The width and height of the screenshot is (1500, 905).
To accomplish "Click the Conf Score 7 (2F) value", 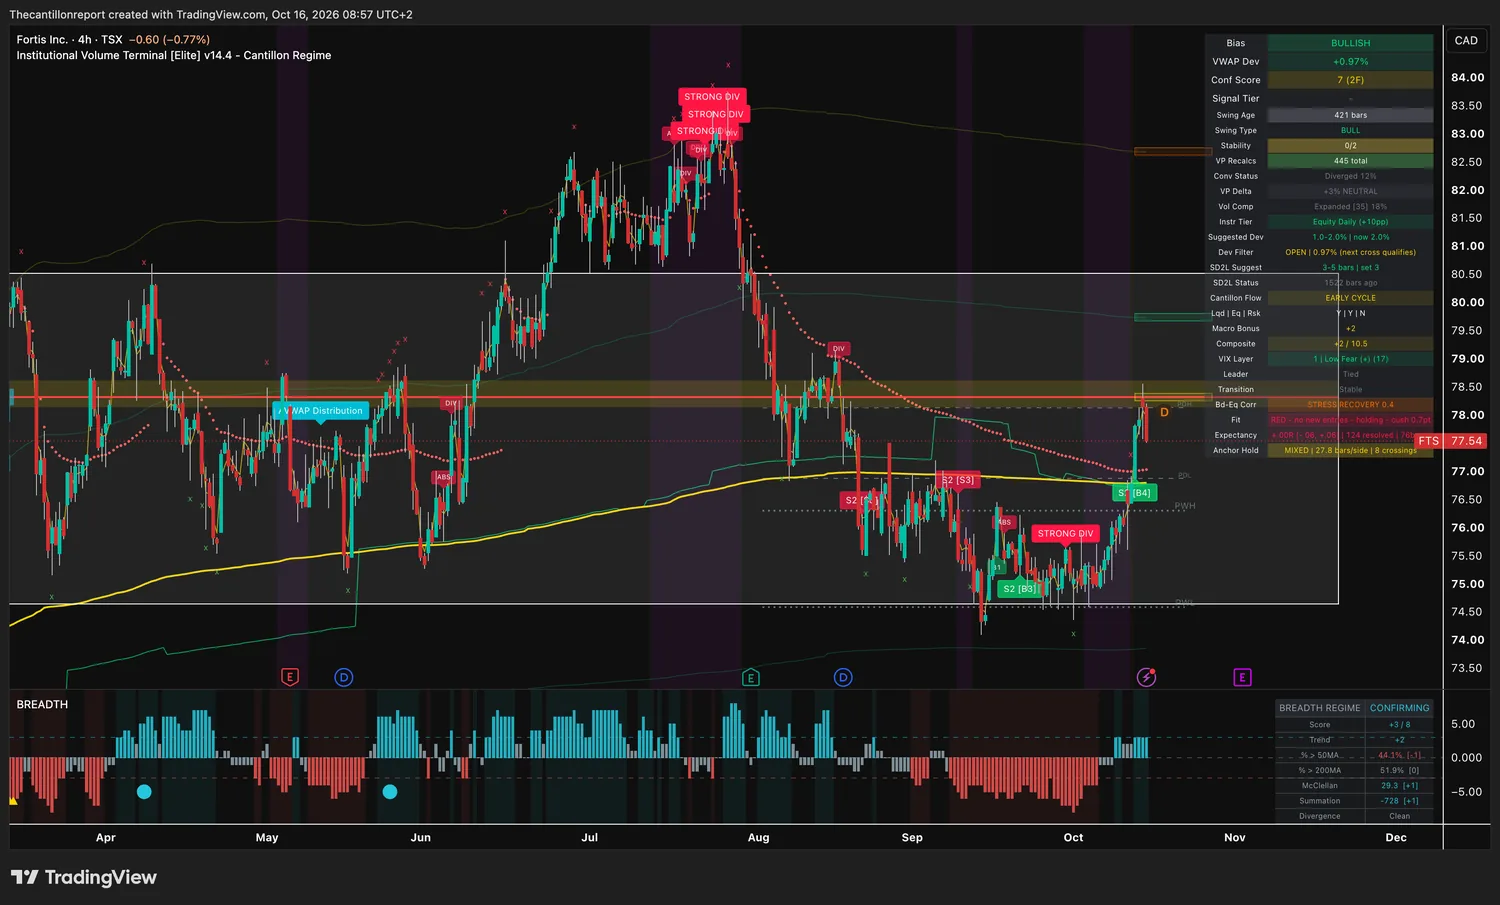I will click(x=1350, y=80).
